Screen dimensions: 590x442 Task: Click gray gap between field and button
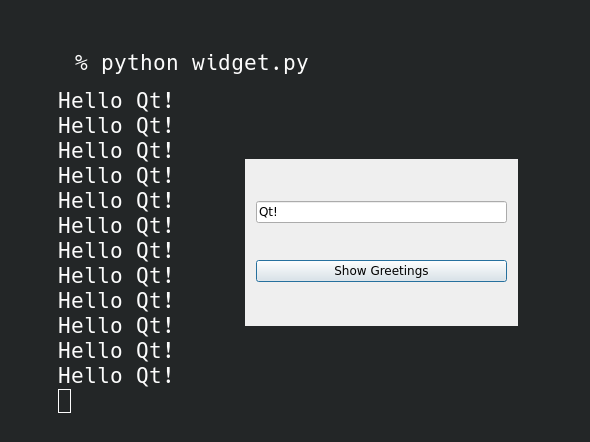tap(381, 242)
